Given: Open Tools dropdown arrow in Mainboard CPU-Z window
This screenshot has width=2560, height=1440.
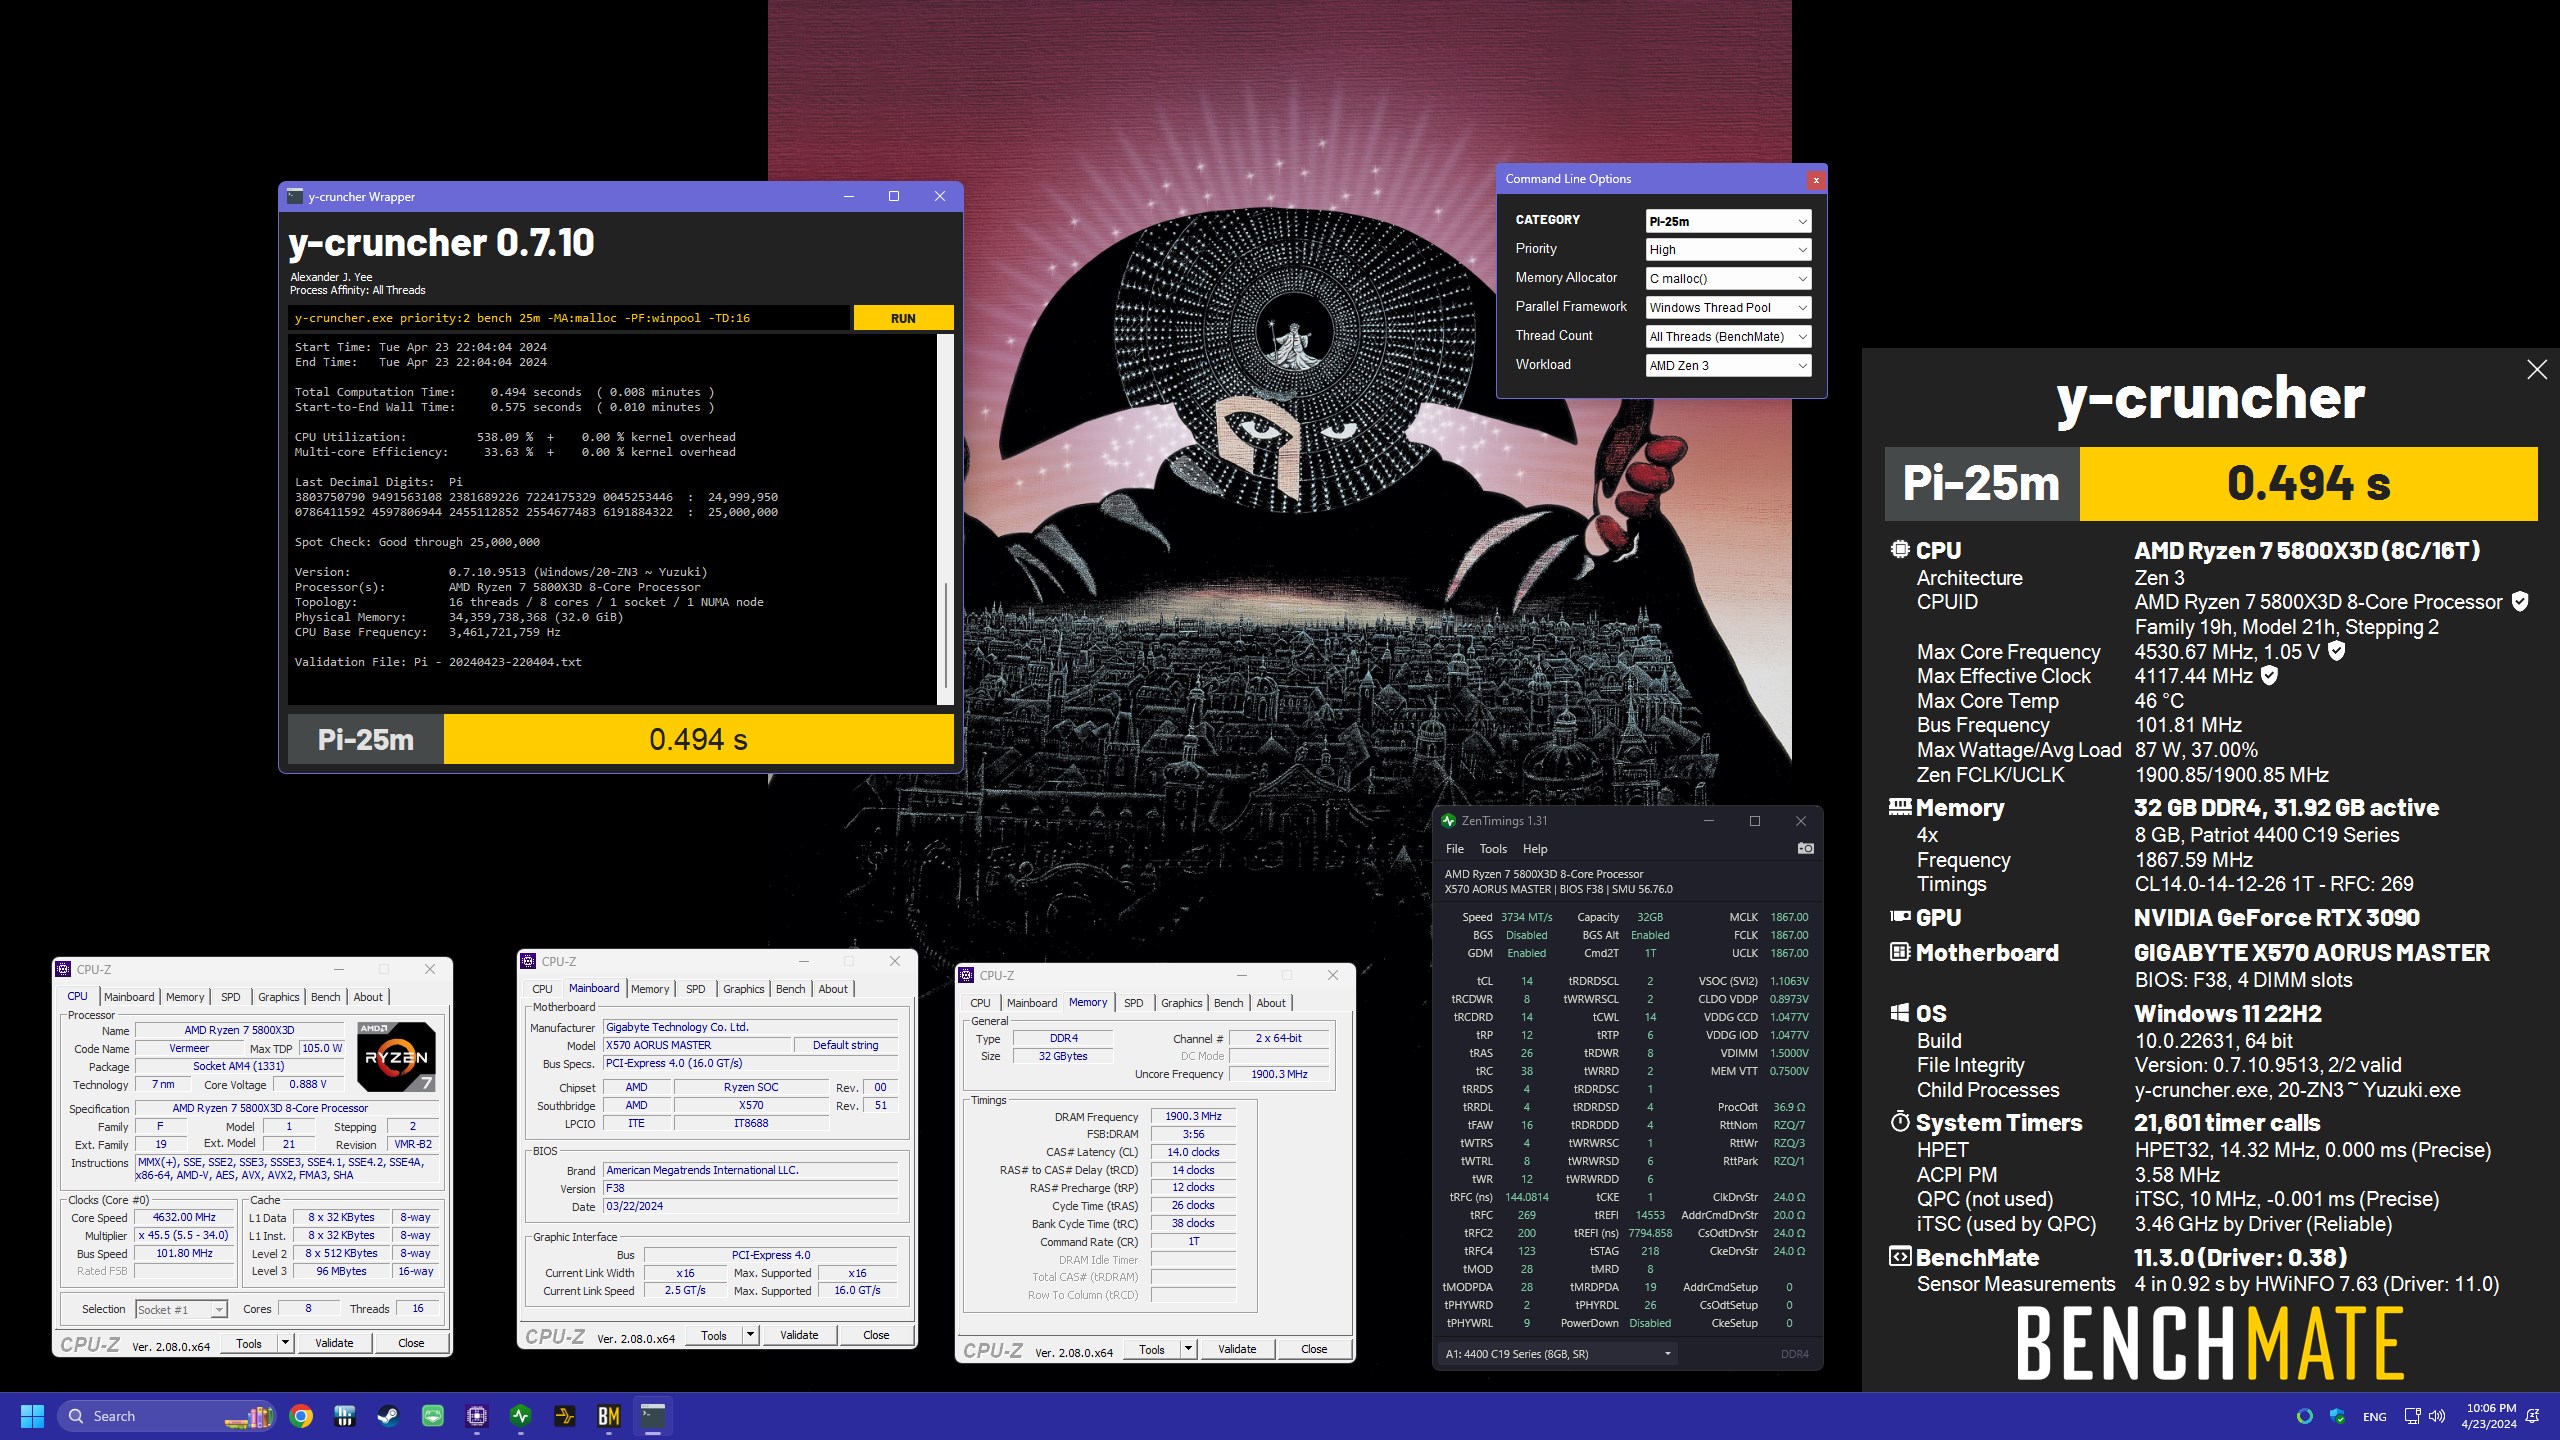Looking at the screenshot, I should (750, 1335).
